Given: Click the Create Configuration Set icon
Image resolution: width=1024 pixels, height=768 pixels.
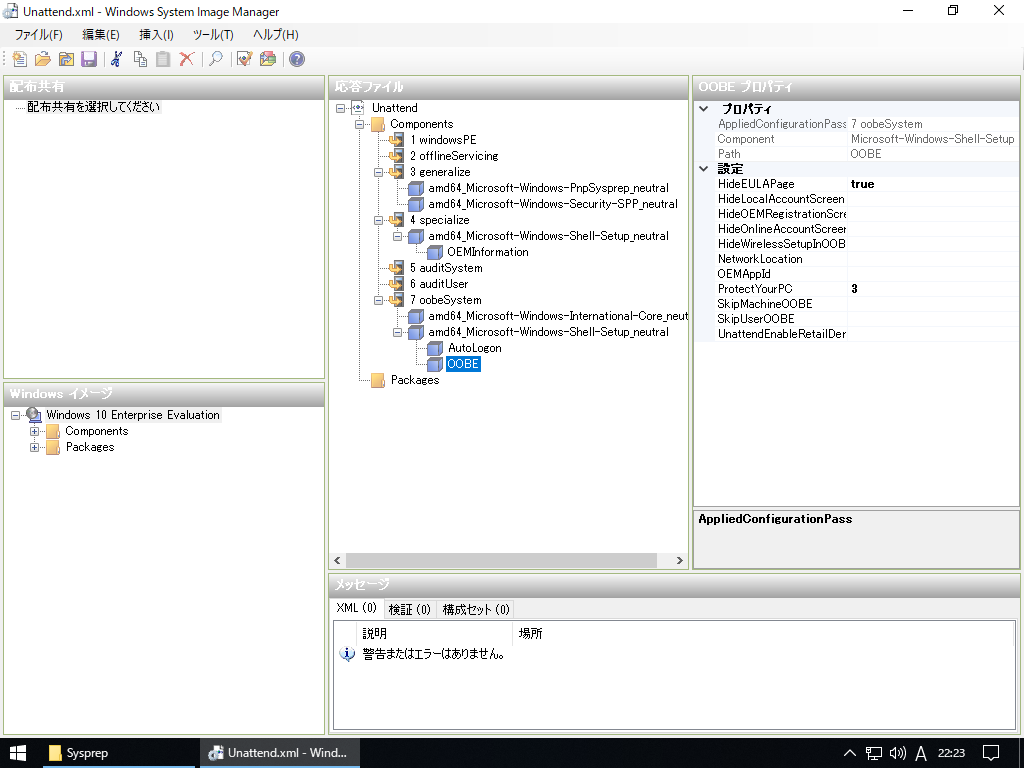Looking at the screenshot, I should [x=268, y=59].
